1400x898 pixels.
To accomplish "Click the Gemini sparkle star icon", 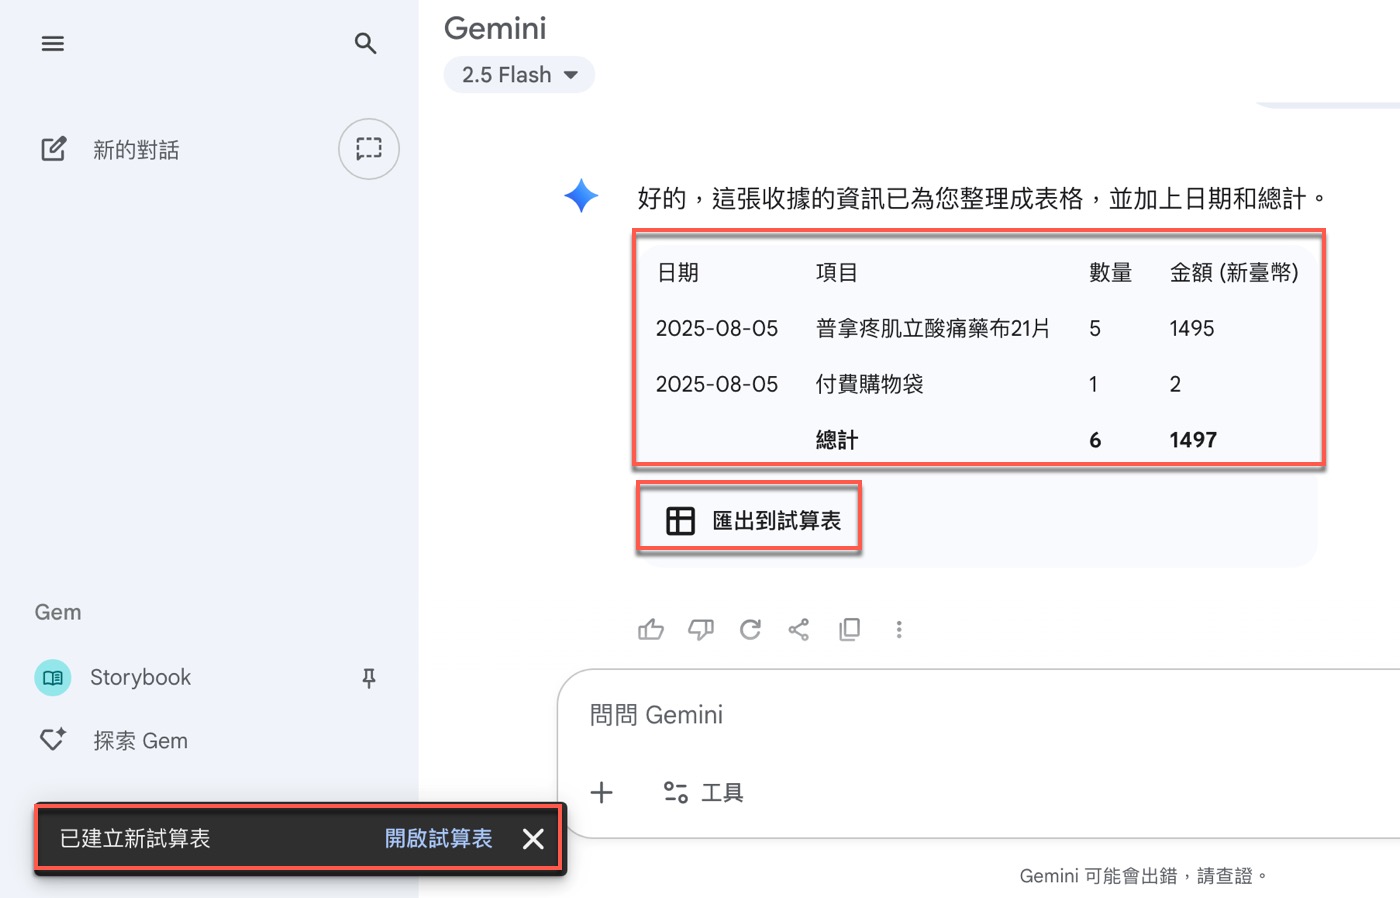I will tap(581, 196).
